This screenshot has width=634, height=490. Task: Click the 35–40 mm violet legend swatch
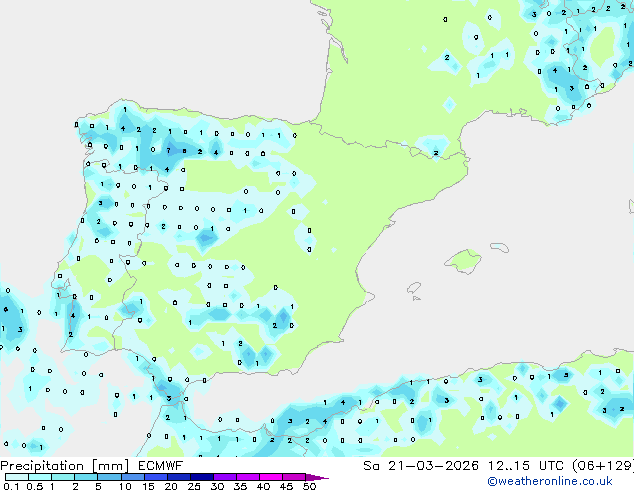pos(247,477)
